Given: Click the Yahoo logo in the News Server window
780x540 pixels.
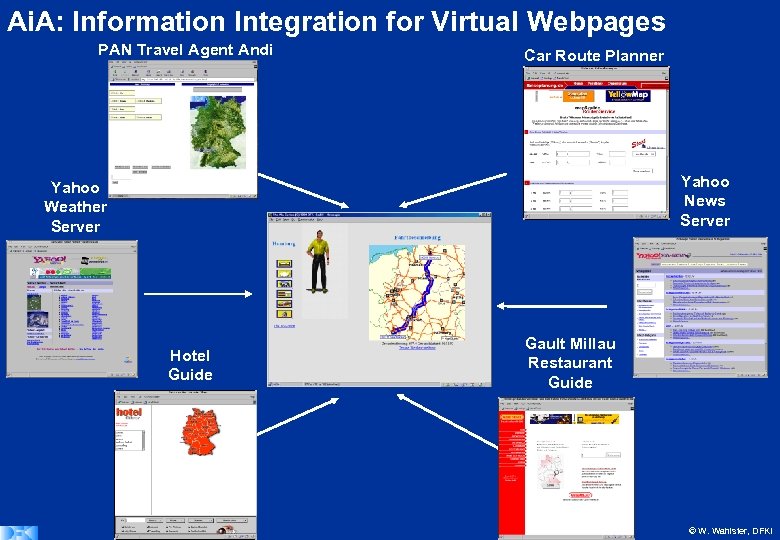Looking at the screenshot, I should coord(648,256).
